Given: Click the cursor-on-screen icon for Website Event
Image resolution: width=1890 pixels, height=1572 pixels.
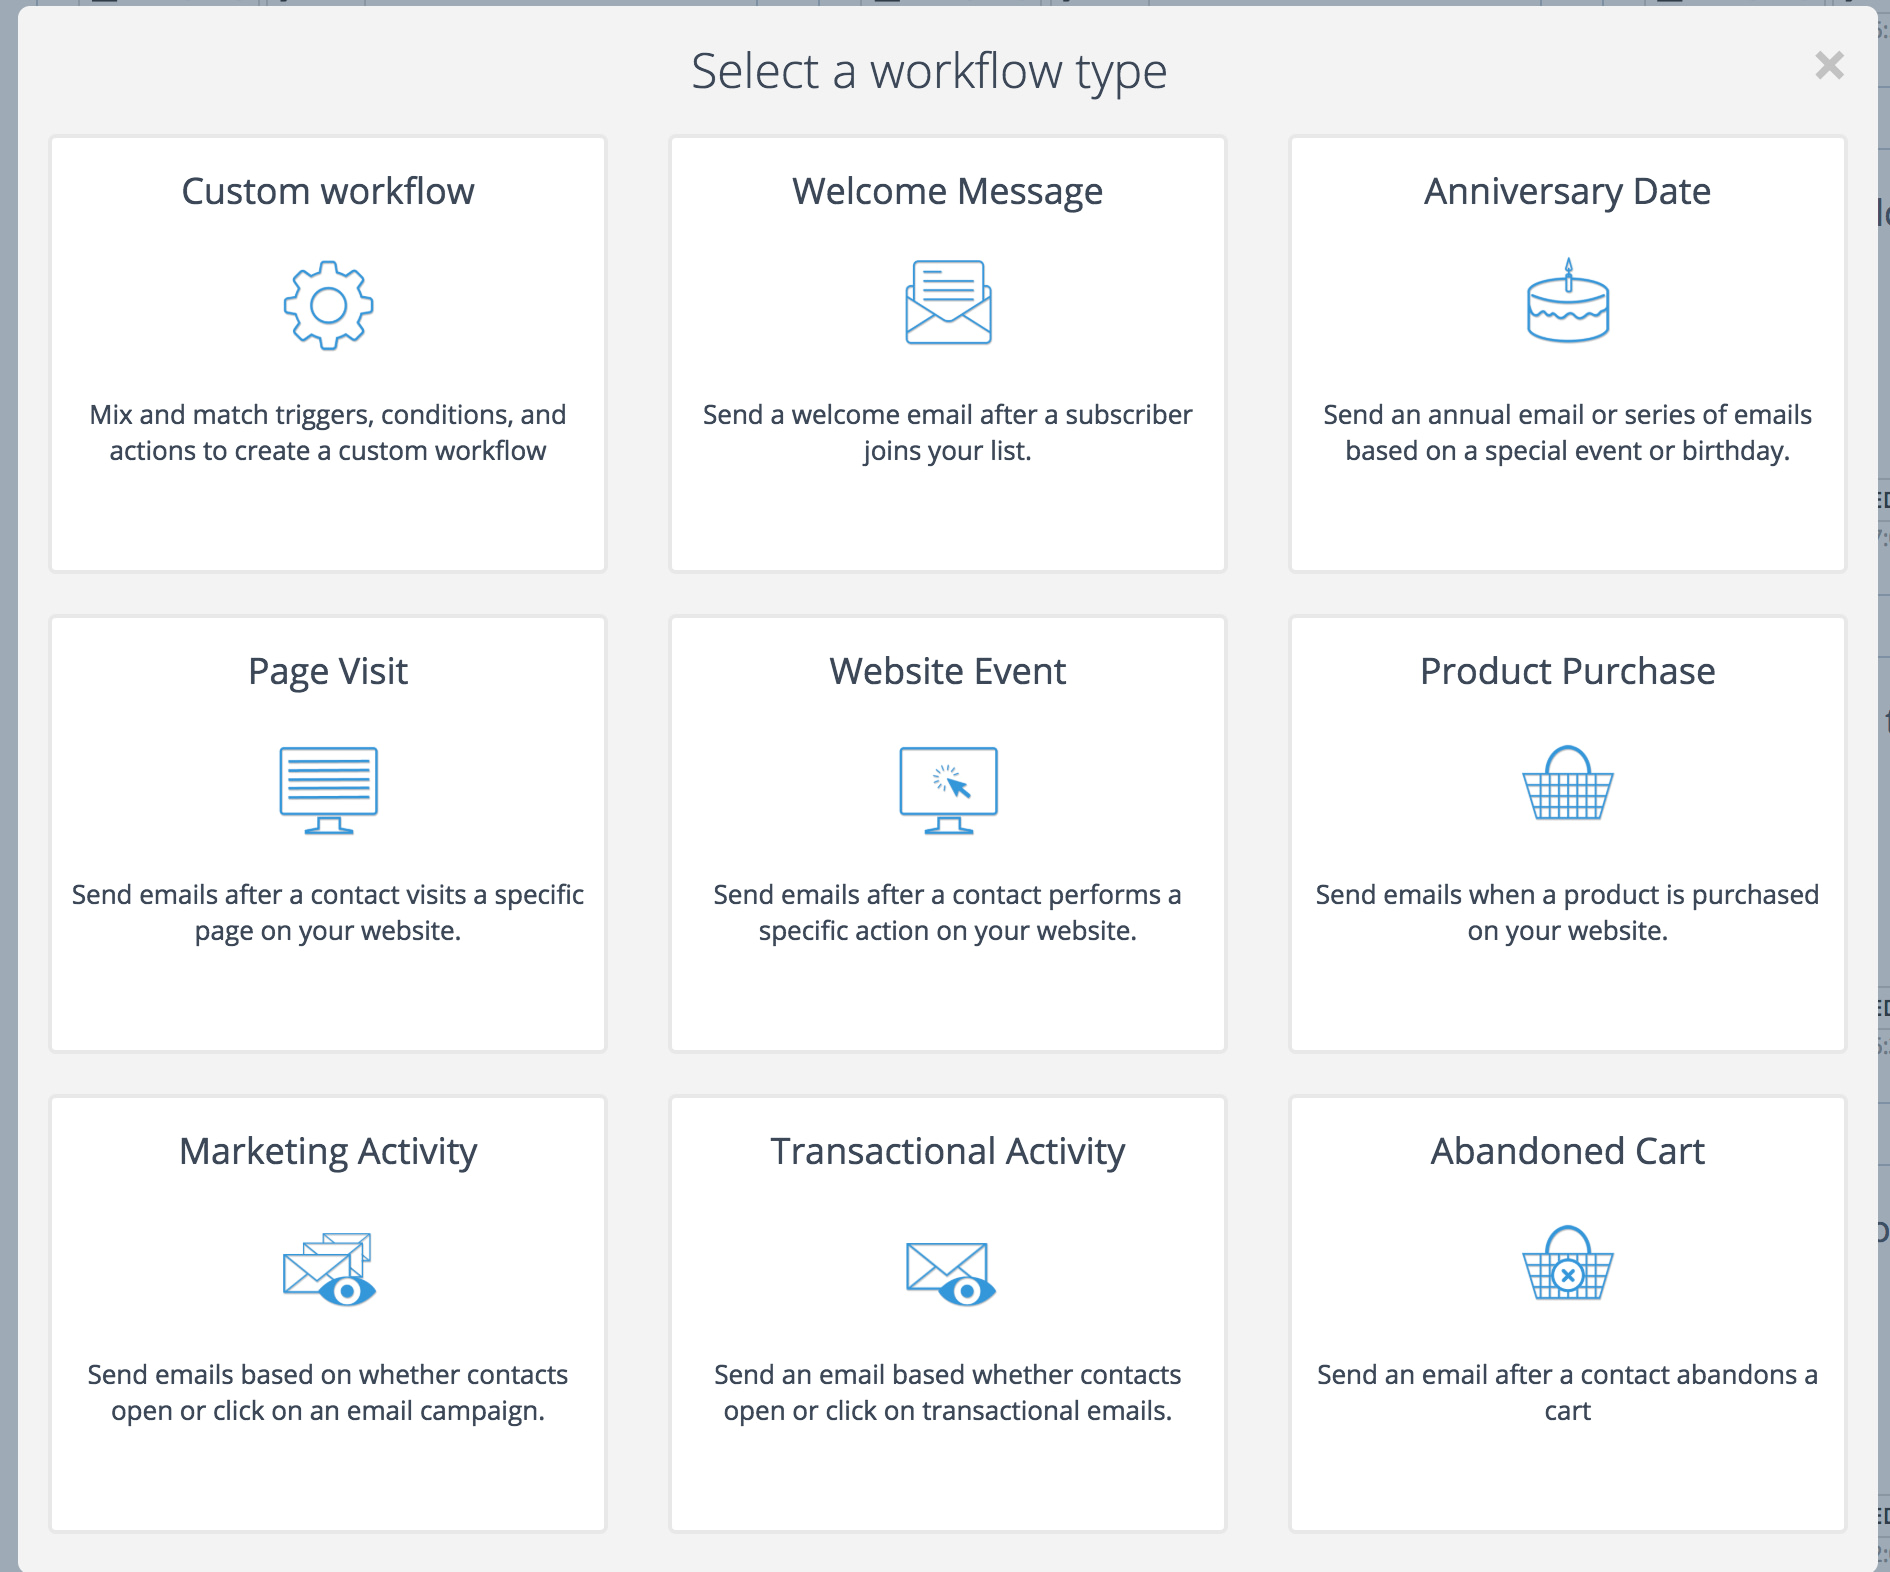Looking at the screenshot, I should [947, 790].
